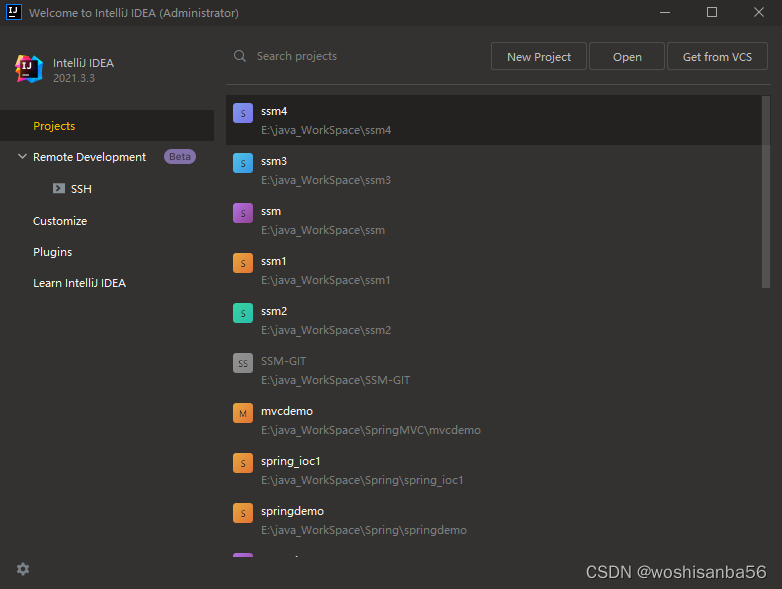Click the Open button
Screen dimensions: 782x589
coord(627,56)
